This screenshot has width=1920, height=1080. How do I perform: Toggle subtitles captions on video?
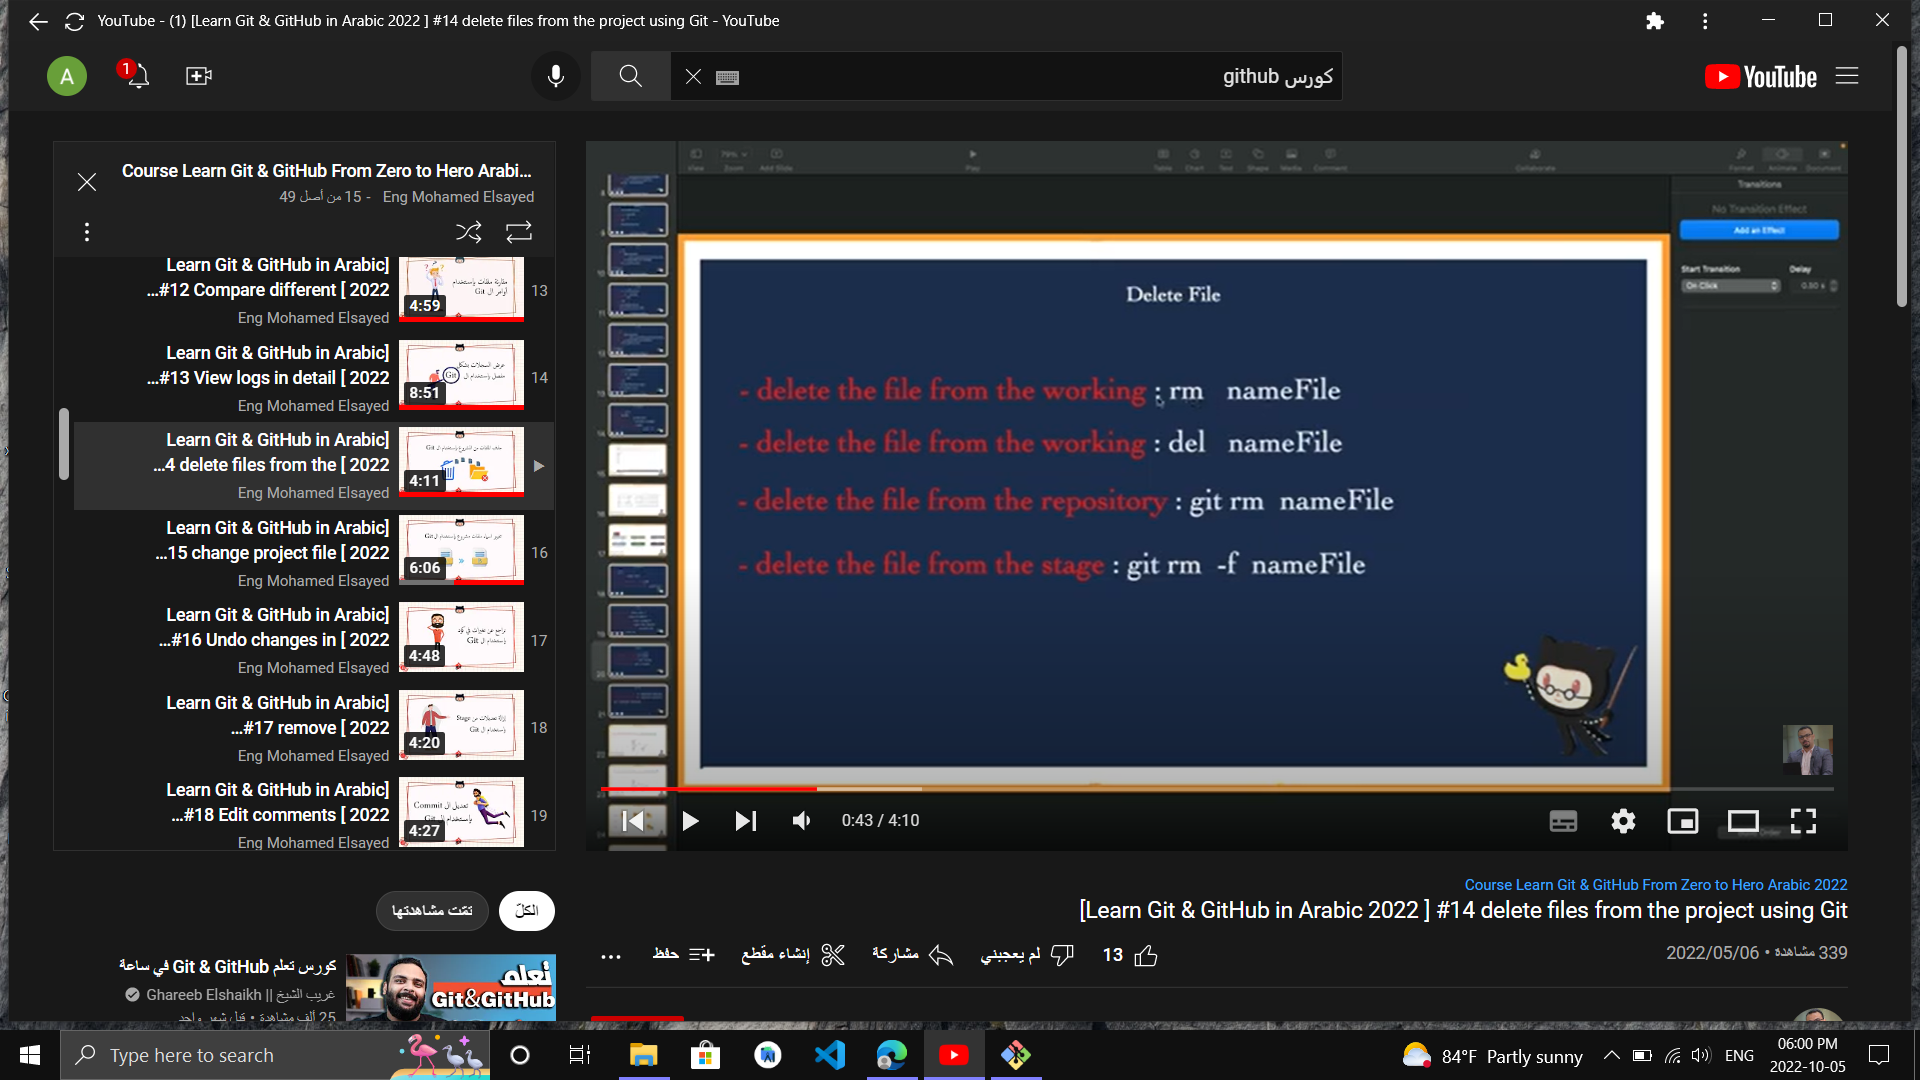coord(1563,821)
